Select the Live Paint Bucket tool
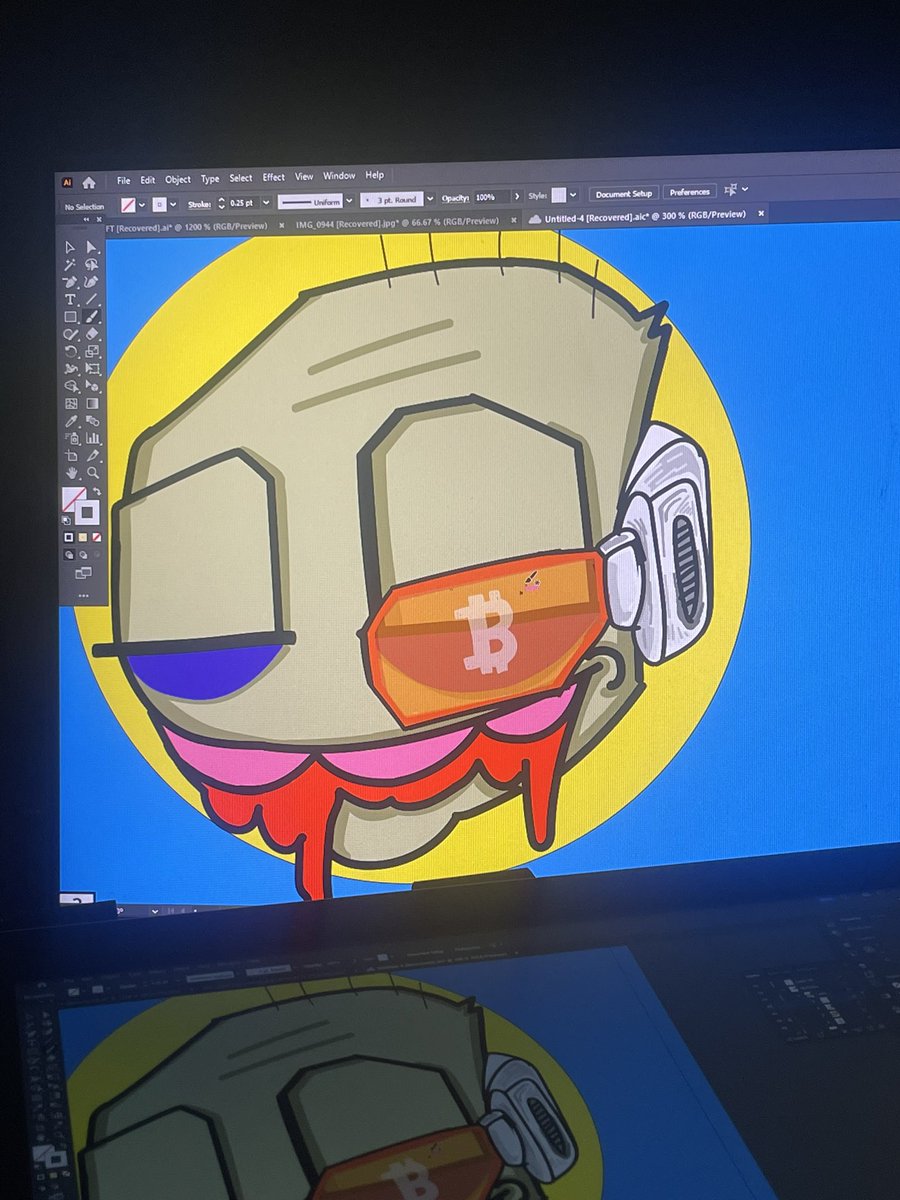This screenshot has width=900, height=1200. [92, 385]
